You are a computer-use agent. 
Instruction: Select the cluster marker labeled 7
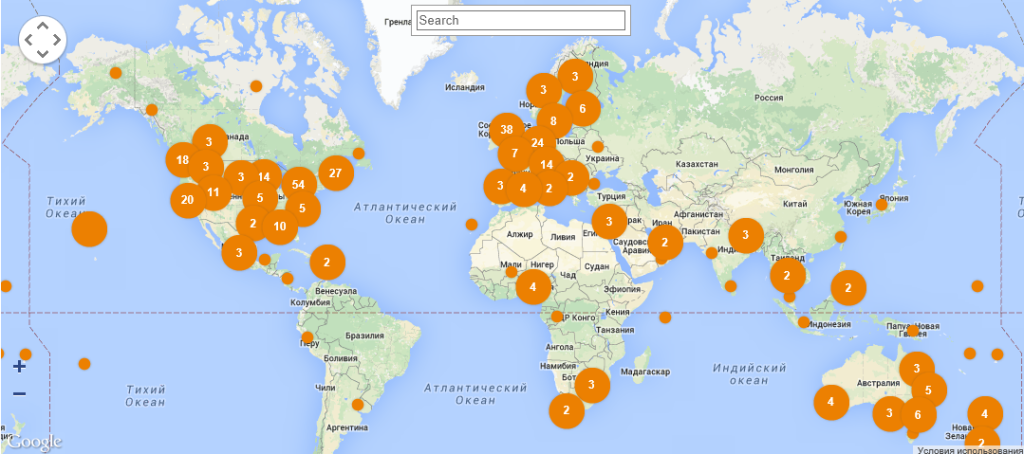click(x=515, y=154)
